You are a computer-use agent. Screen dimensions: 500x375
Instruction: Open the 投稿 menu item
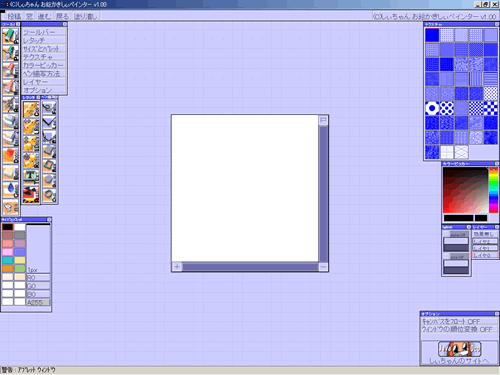click(x=15, y=16)
